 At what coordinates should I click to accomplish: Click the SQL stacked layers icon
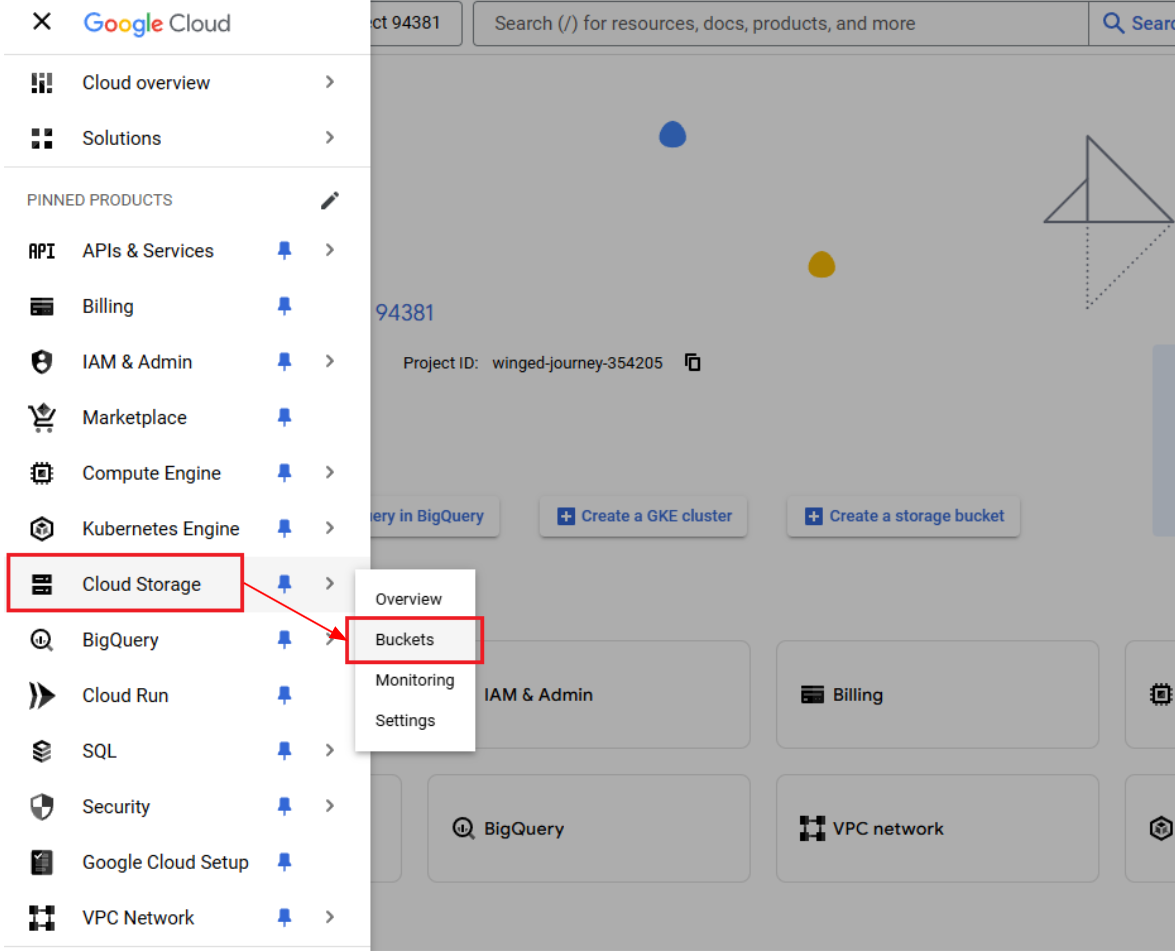click(42, 751)
